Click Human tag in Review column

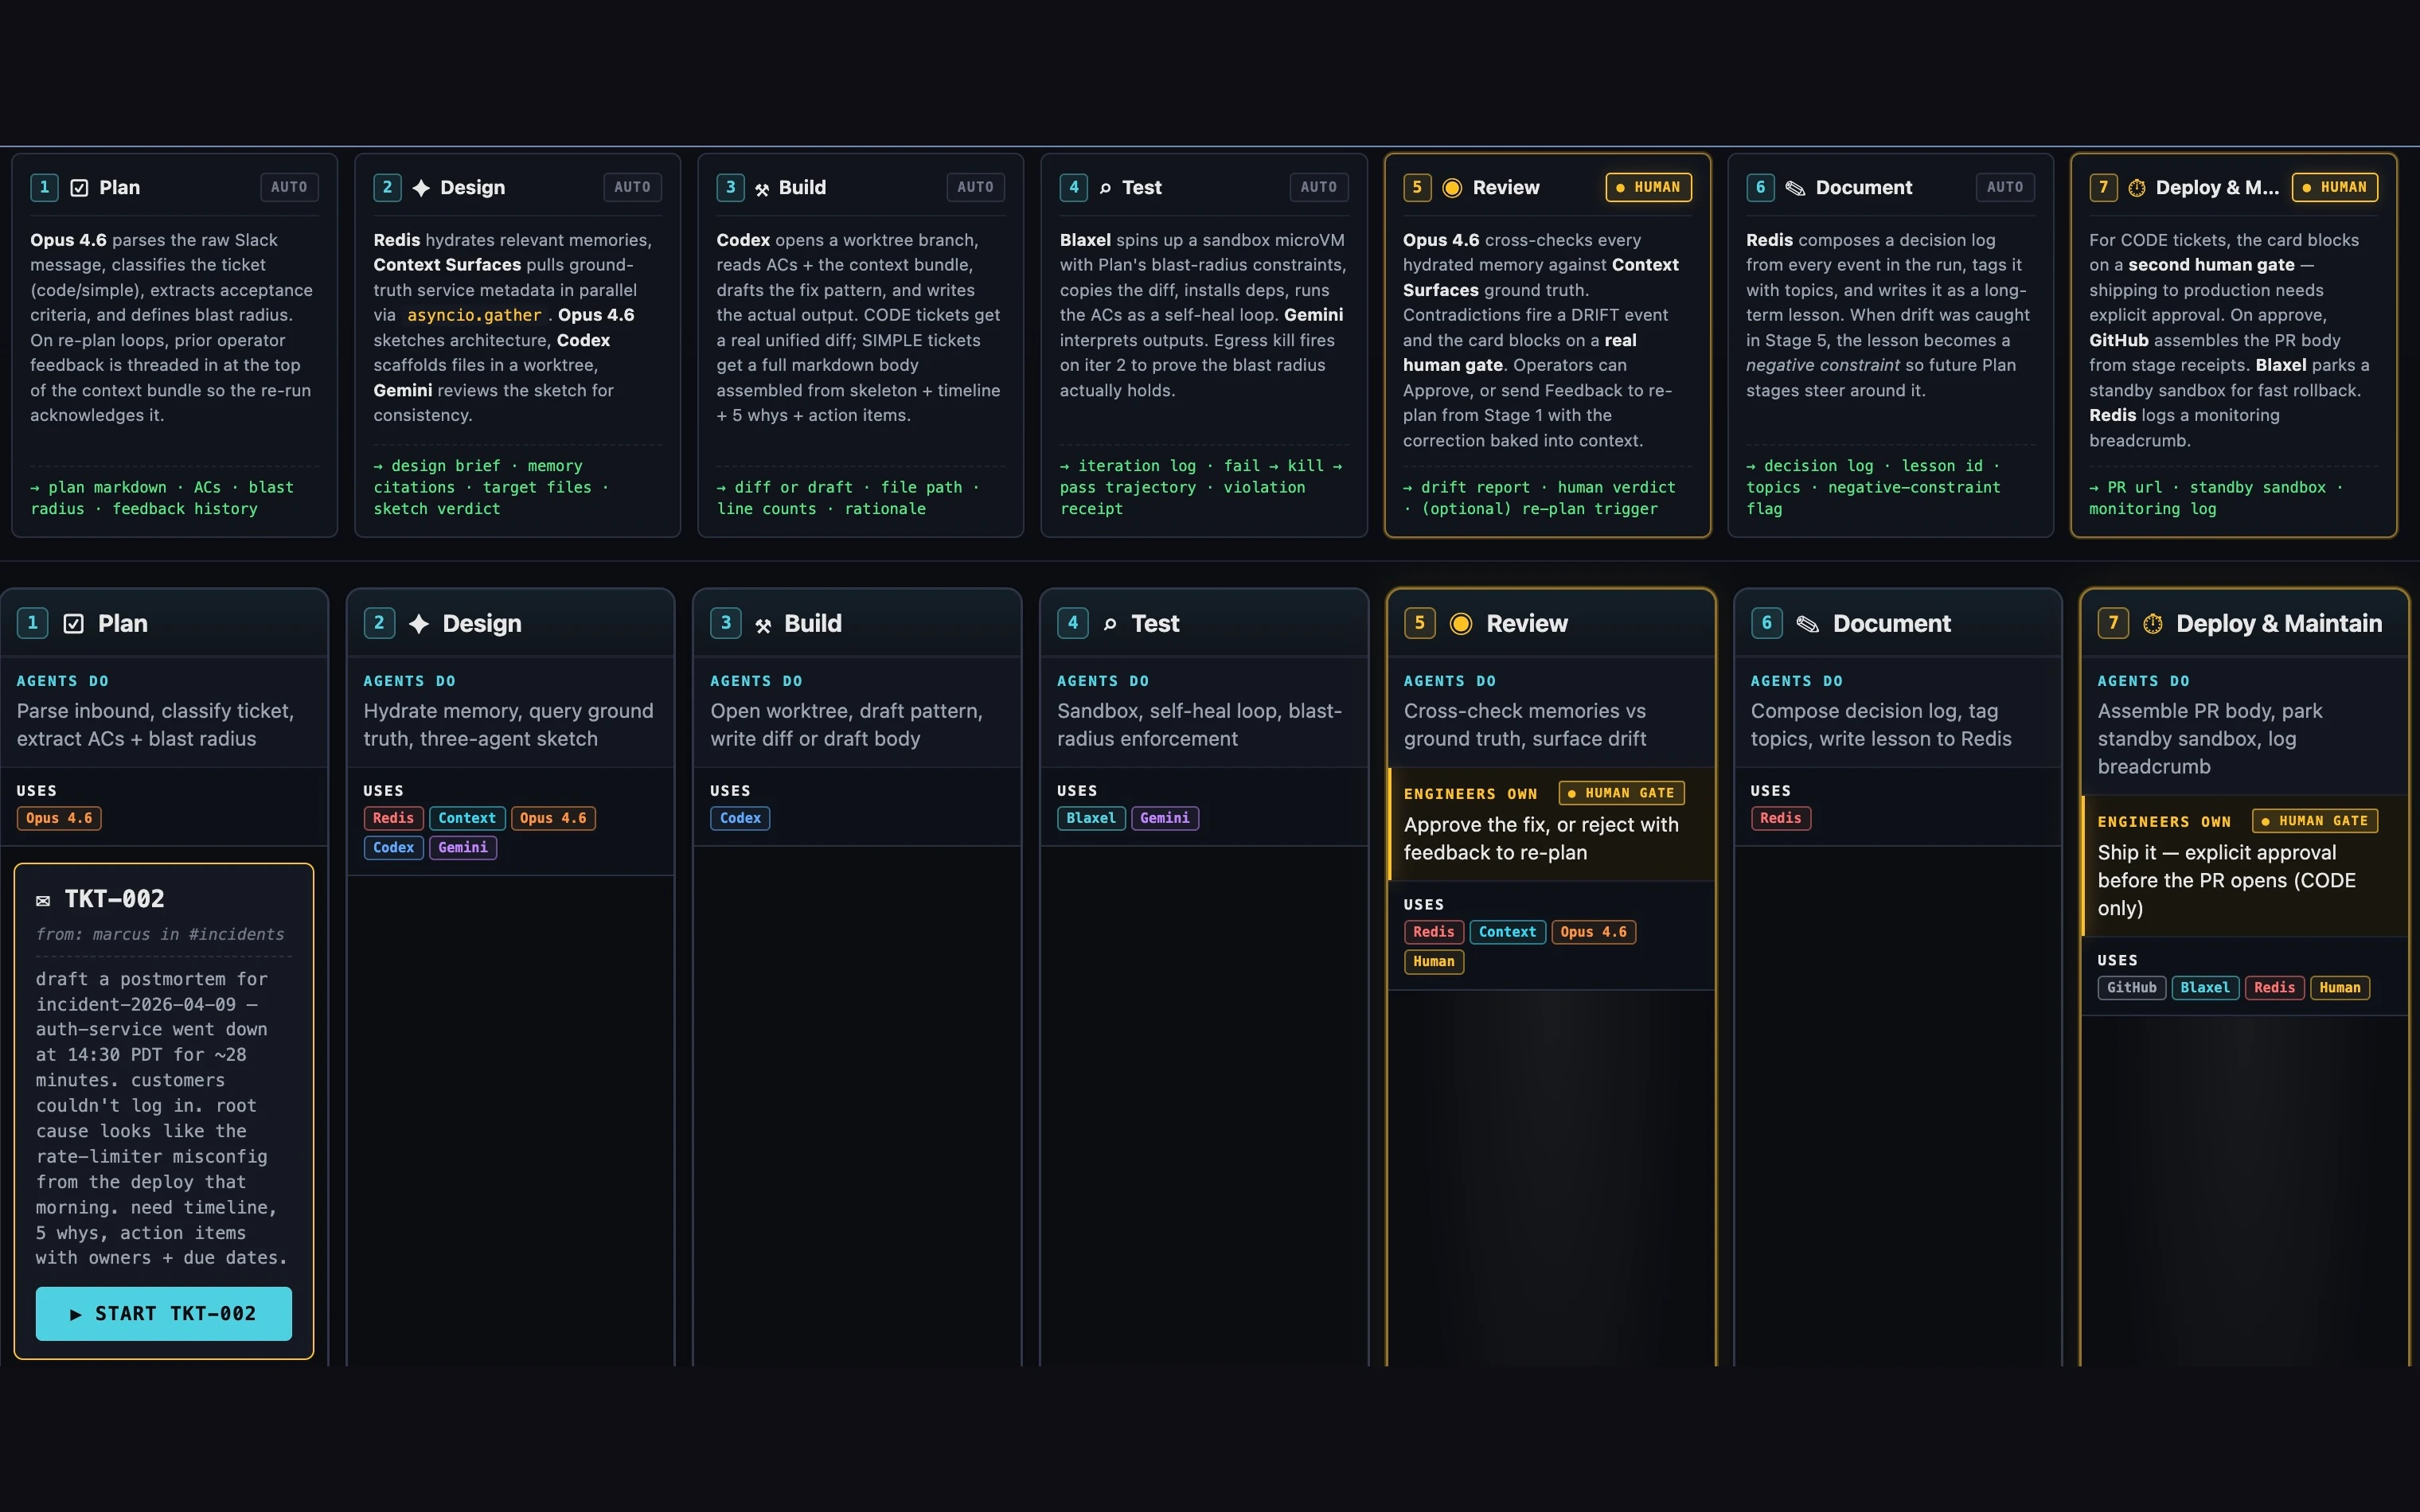pyautogui.click(x=1434, y=961)
